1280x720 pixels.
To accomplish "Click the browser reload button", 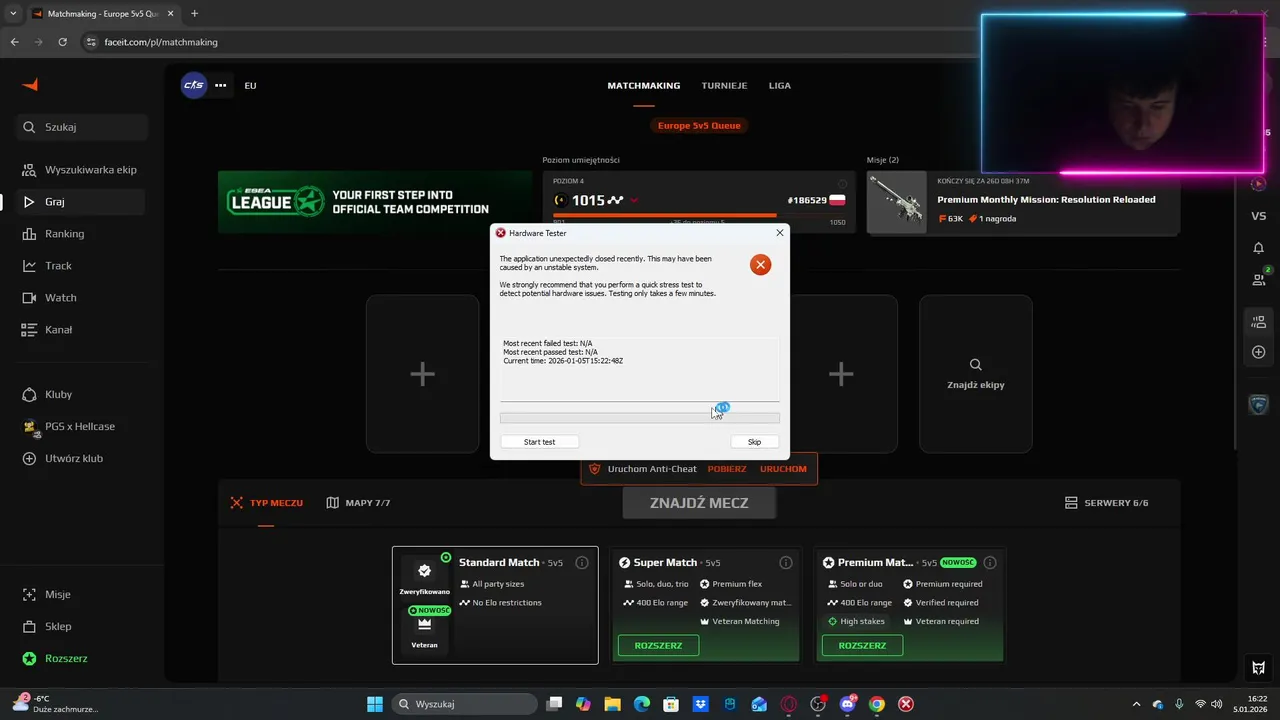I will coord(63,42).
